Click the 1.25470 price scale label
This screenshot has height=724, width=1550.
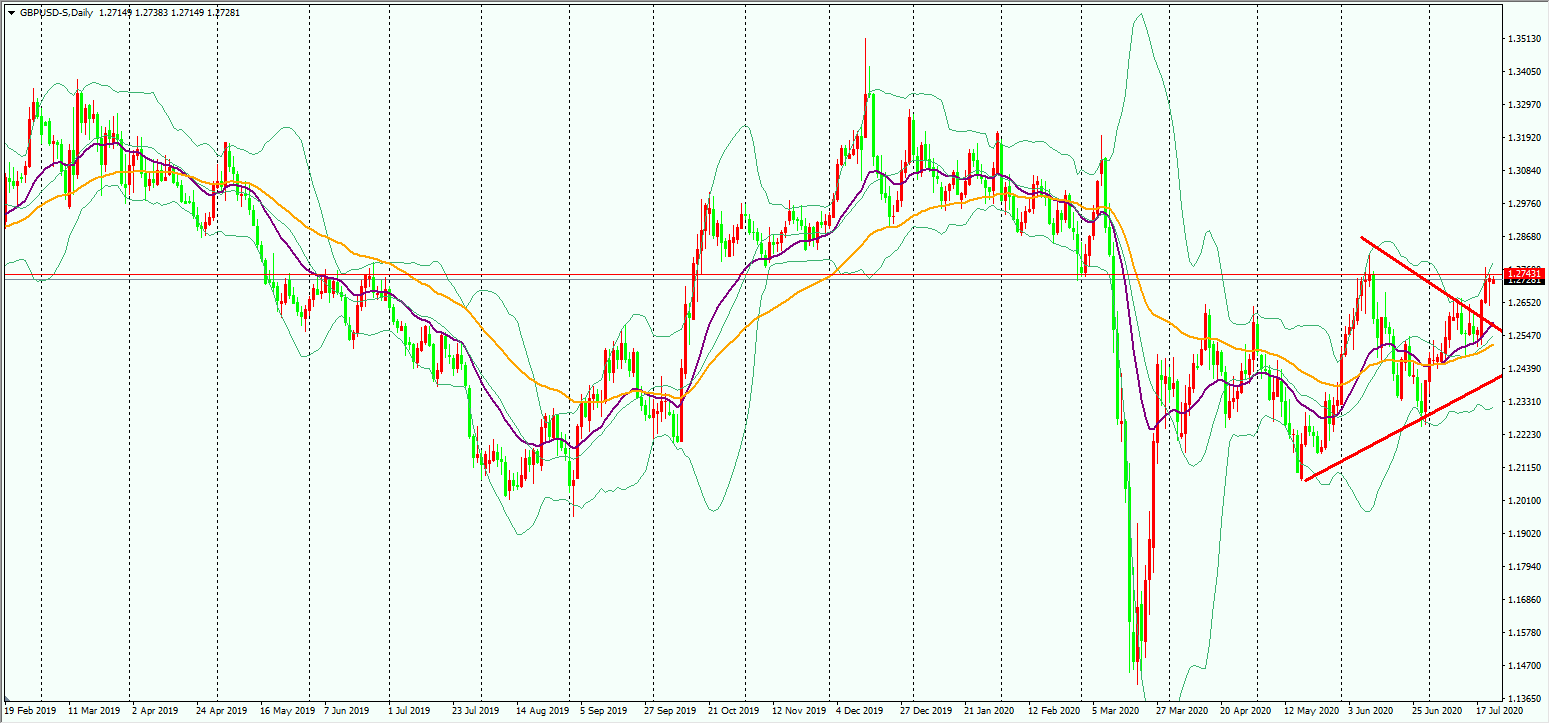[x=1523, y=336]
